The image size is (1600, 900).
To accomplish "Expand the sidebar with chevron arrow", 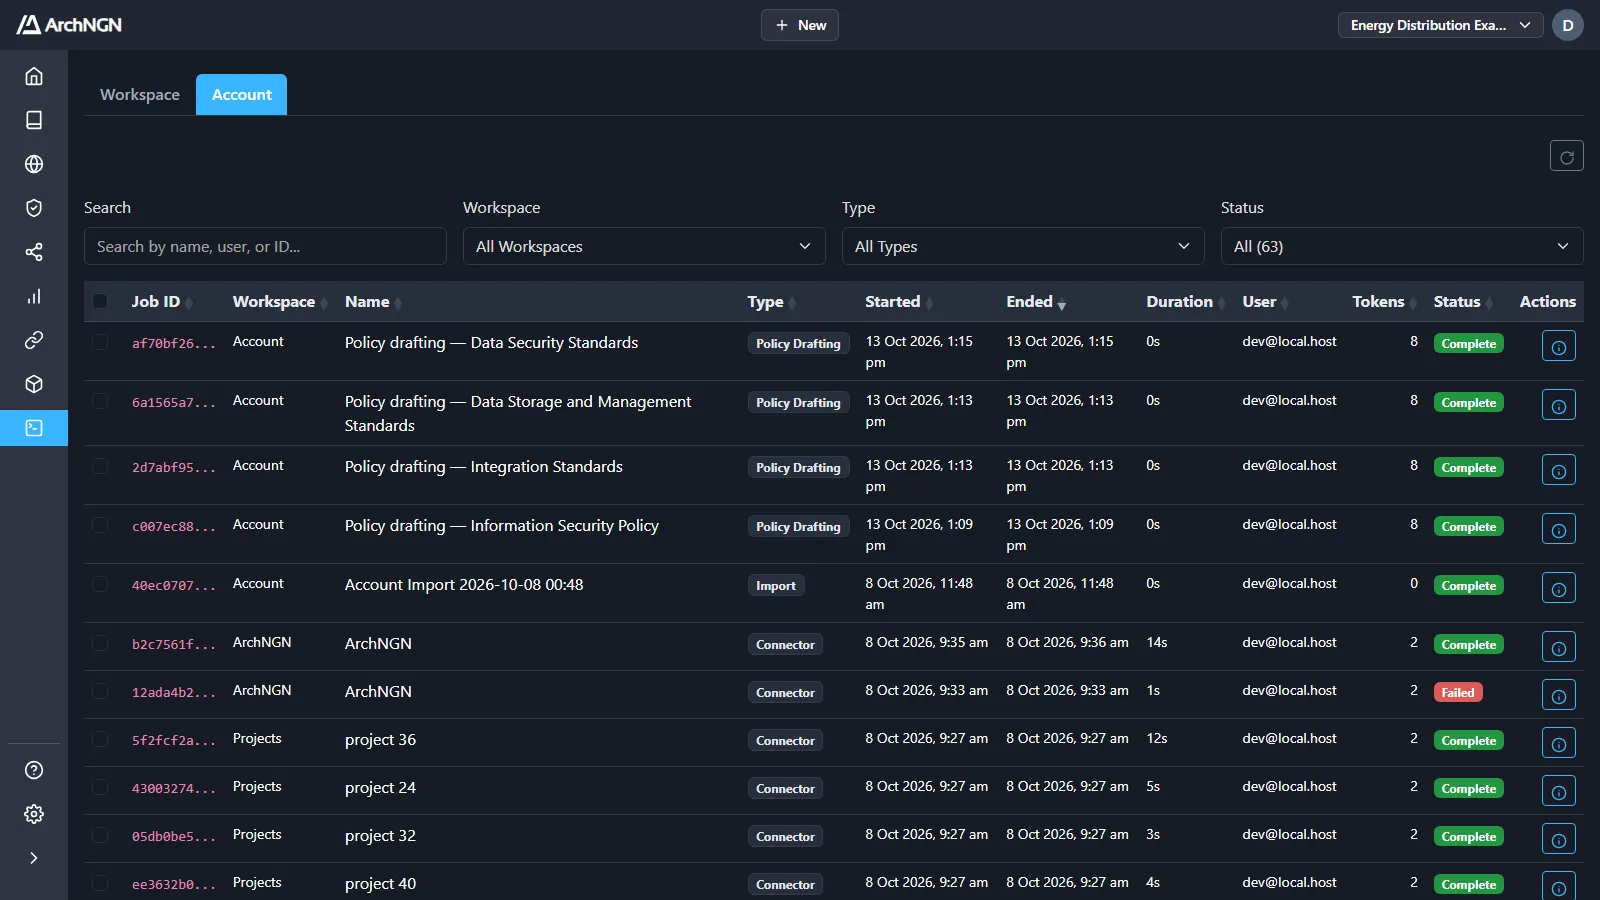I will pos(34,858).
